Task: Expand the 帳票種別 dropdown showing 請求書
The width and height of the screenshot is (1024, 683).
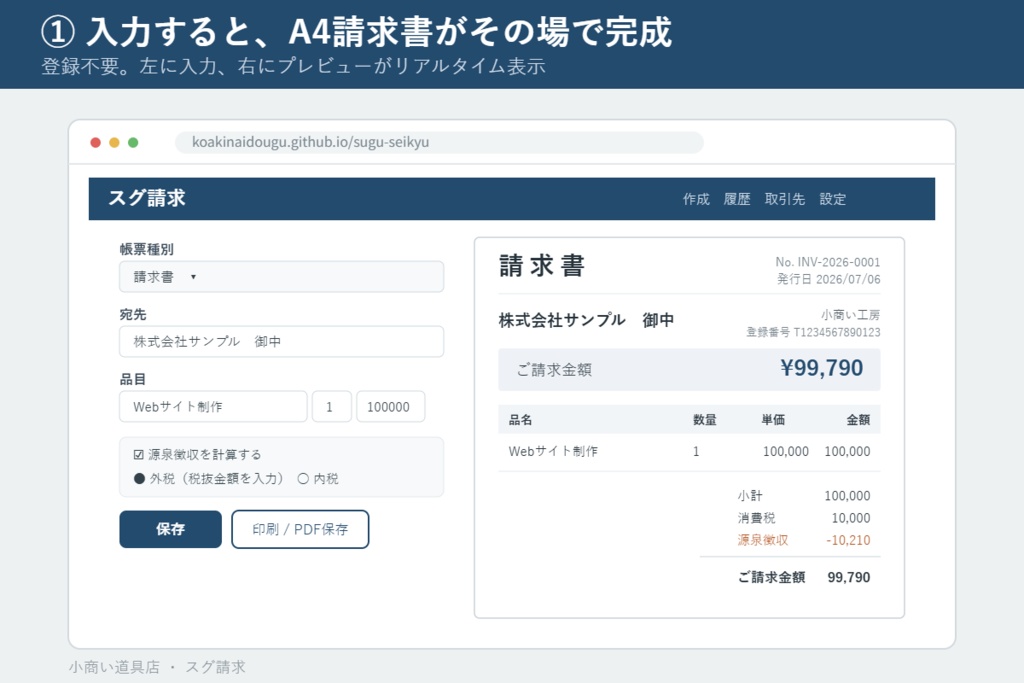Action: click(x=281, y=277)
